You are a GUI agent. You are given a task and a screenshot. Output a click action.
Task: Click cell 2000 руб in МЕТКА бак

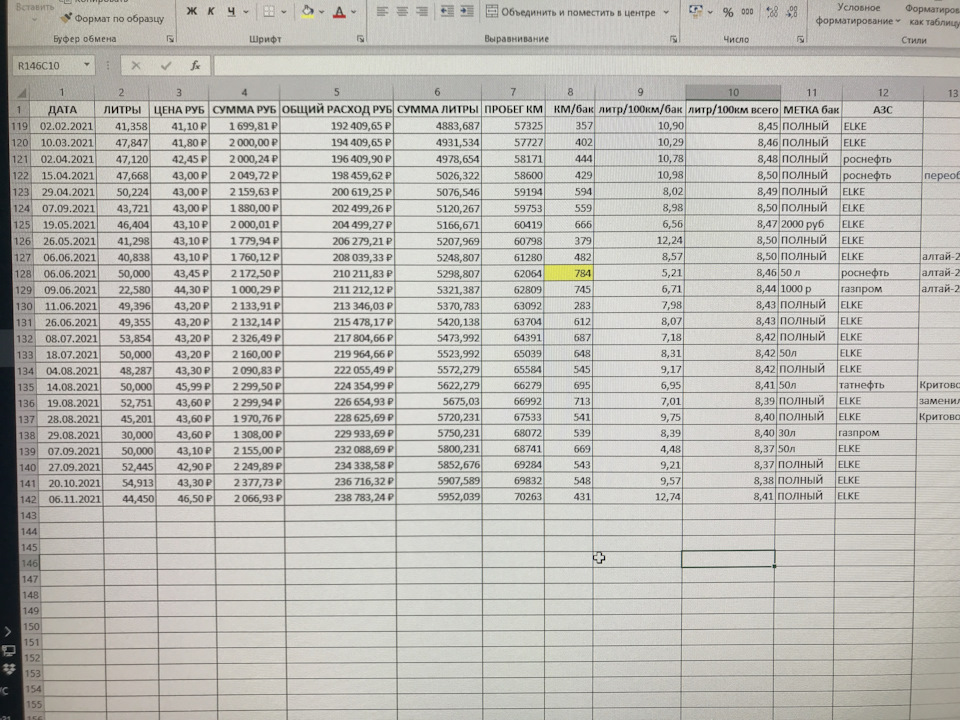click(809, 224)
